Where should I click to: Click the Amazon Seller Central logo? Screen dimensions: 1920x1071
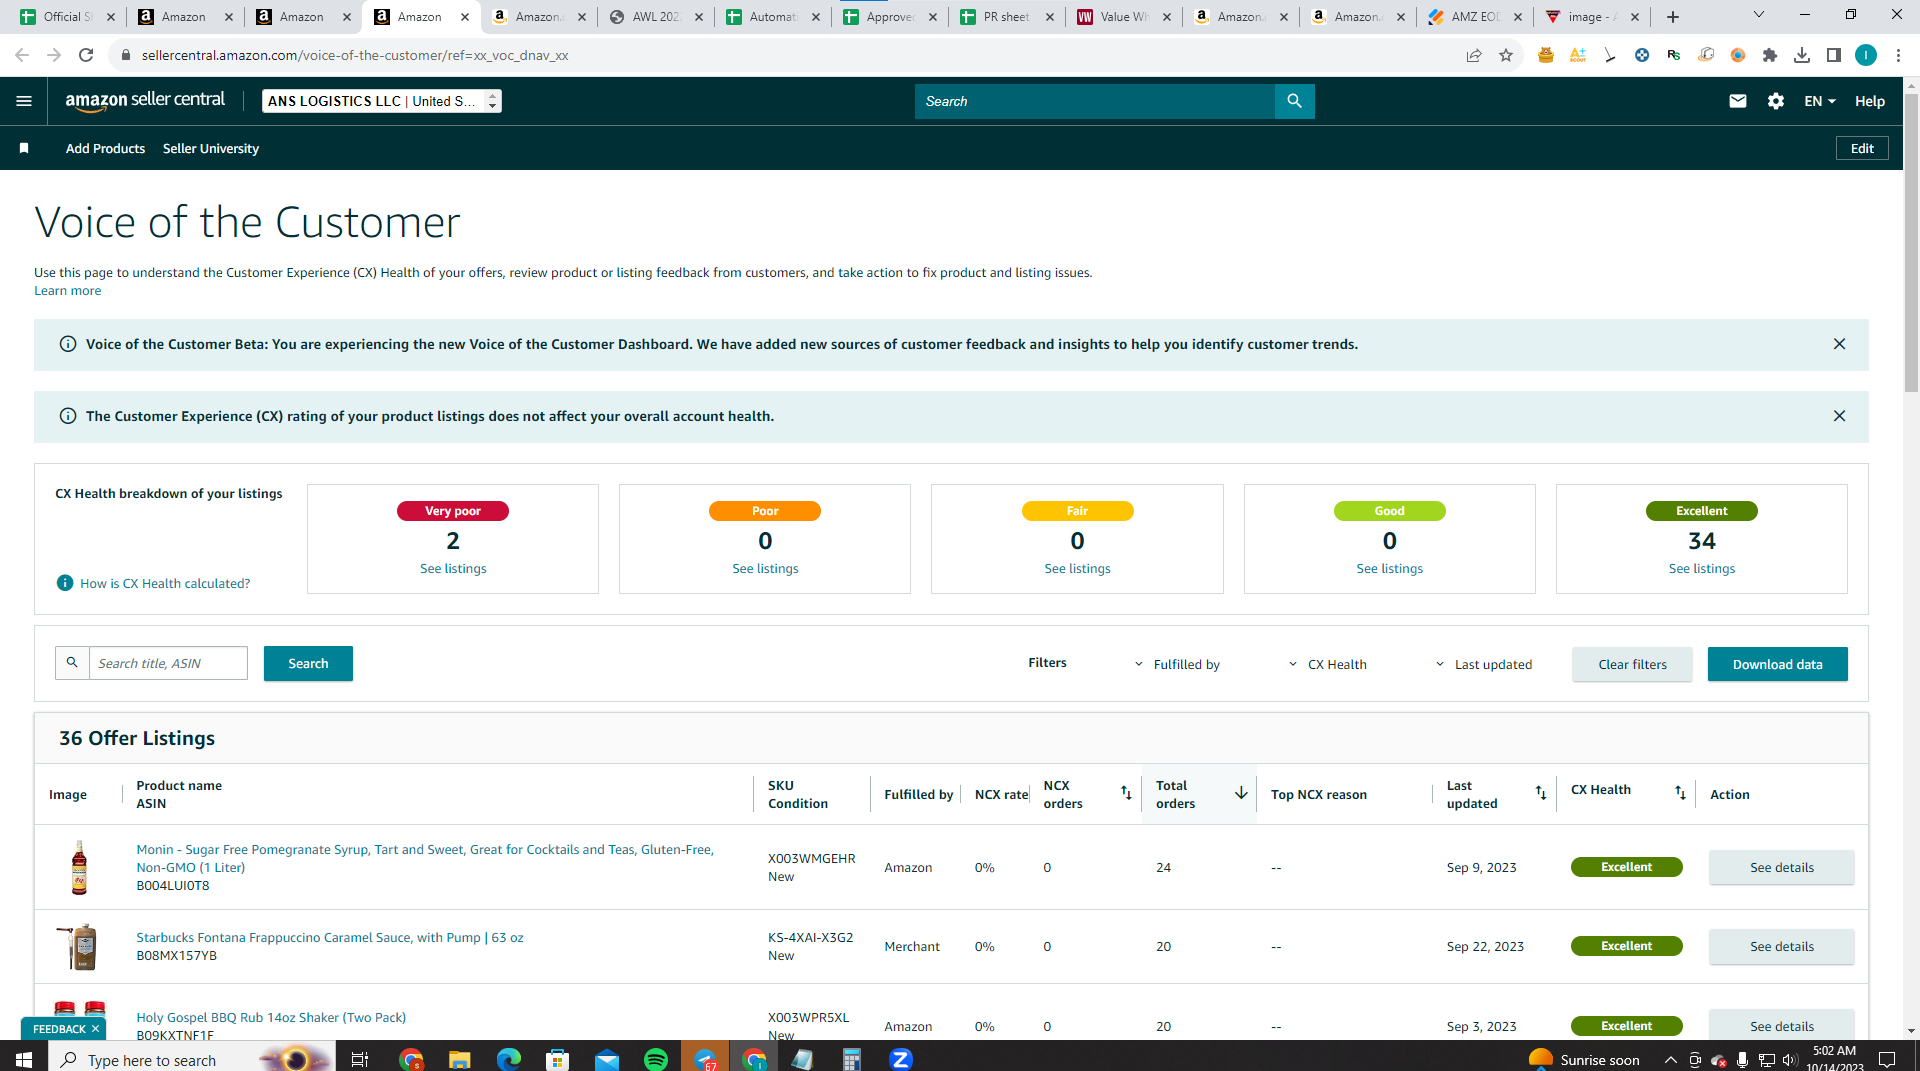tap(145, 101)
